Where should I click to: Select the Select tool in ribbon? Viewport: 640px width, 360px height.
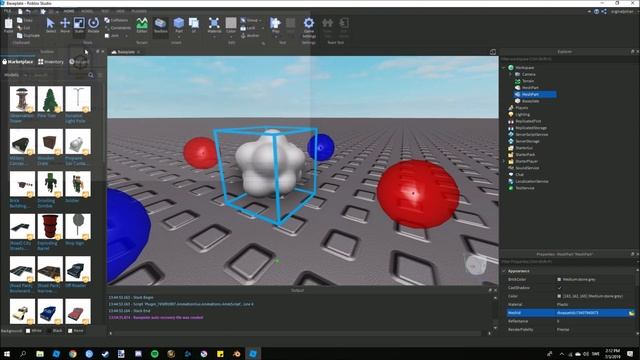(50, 25)
